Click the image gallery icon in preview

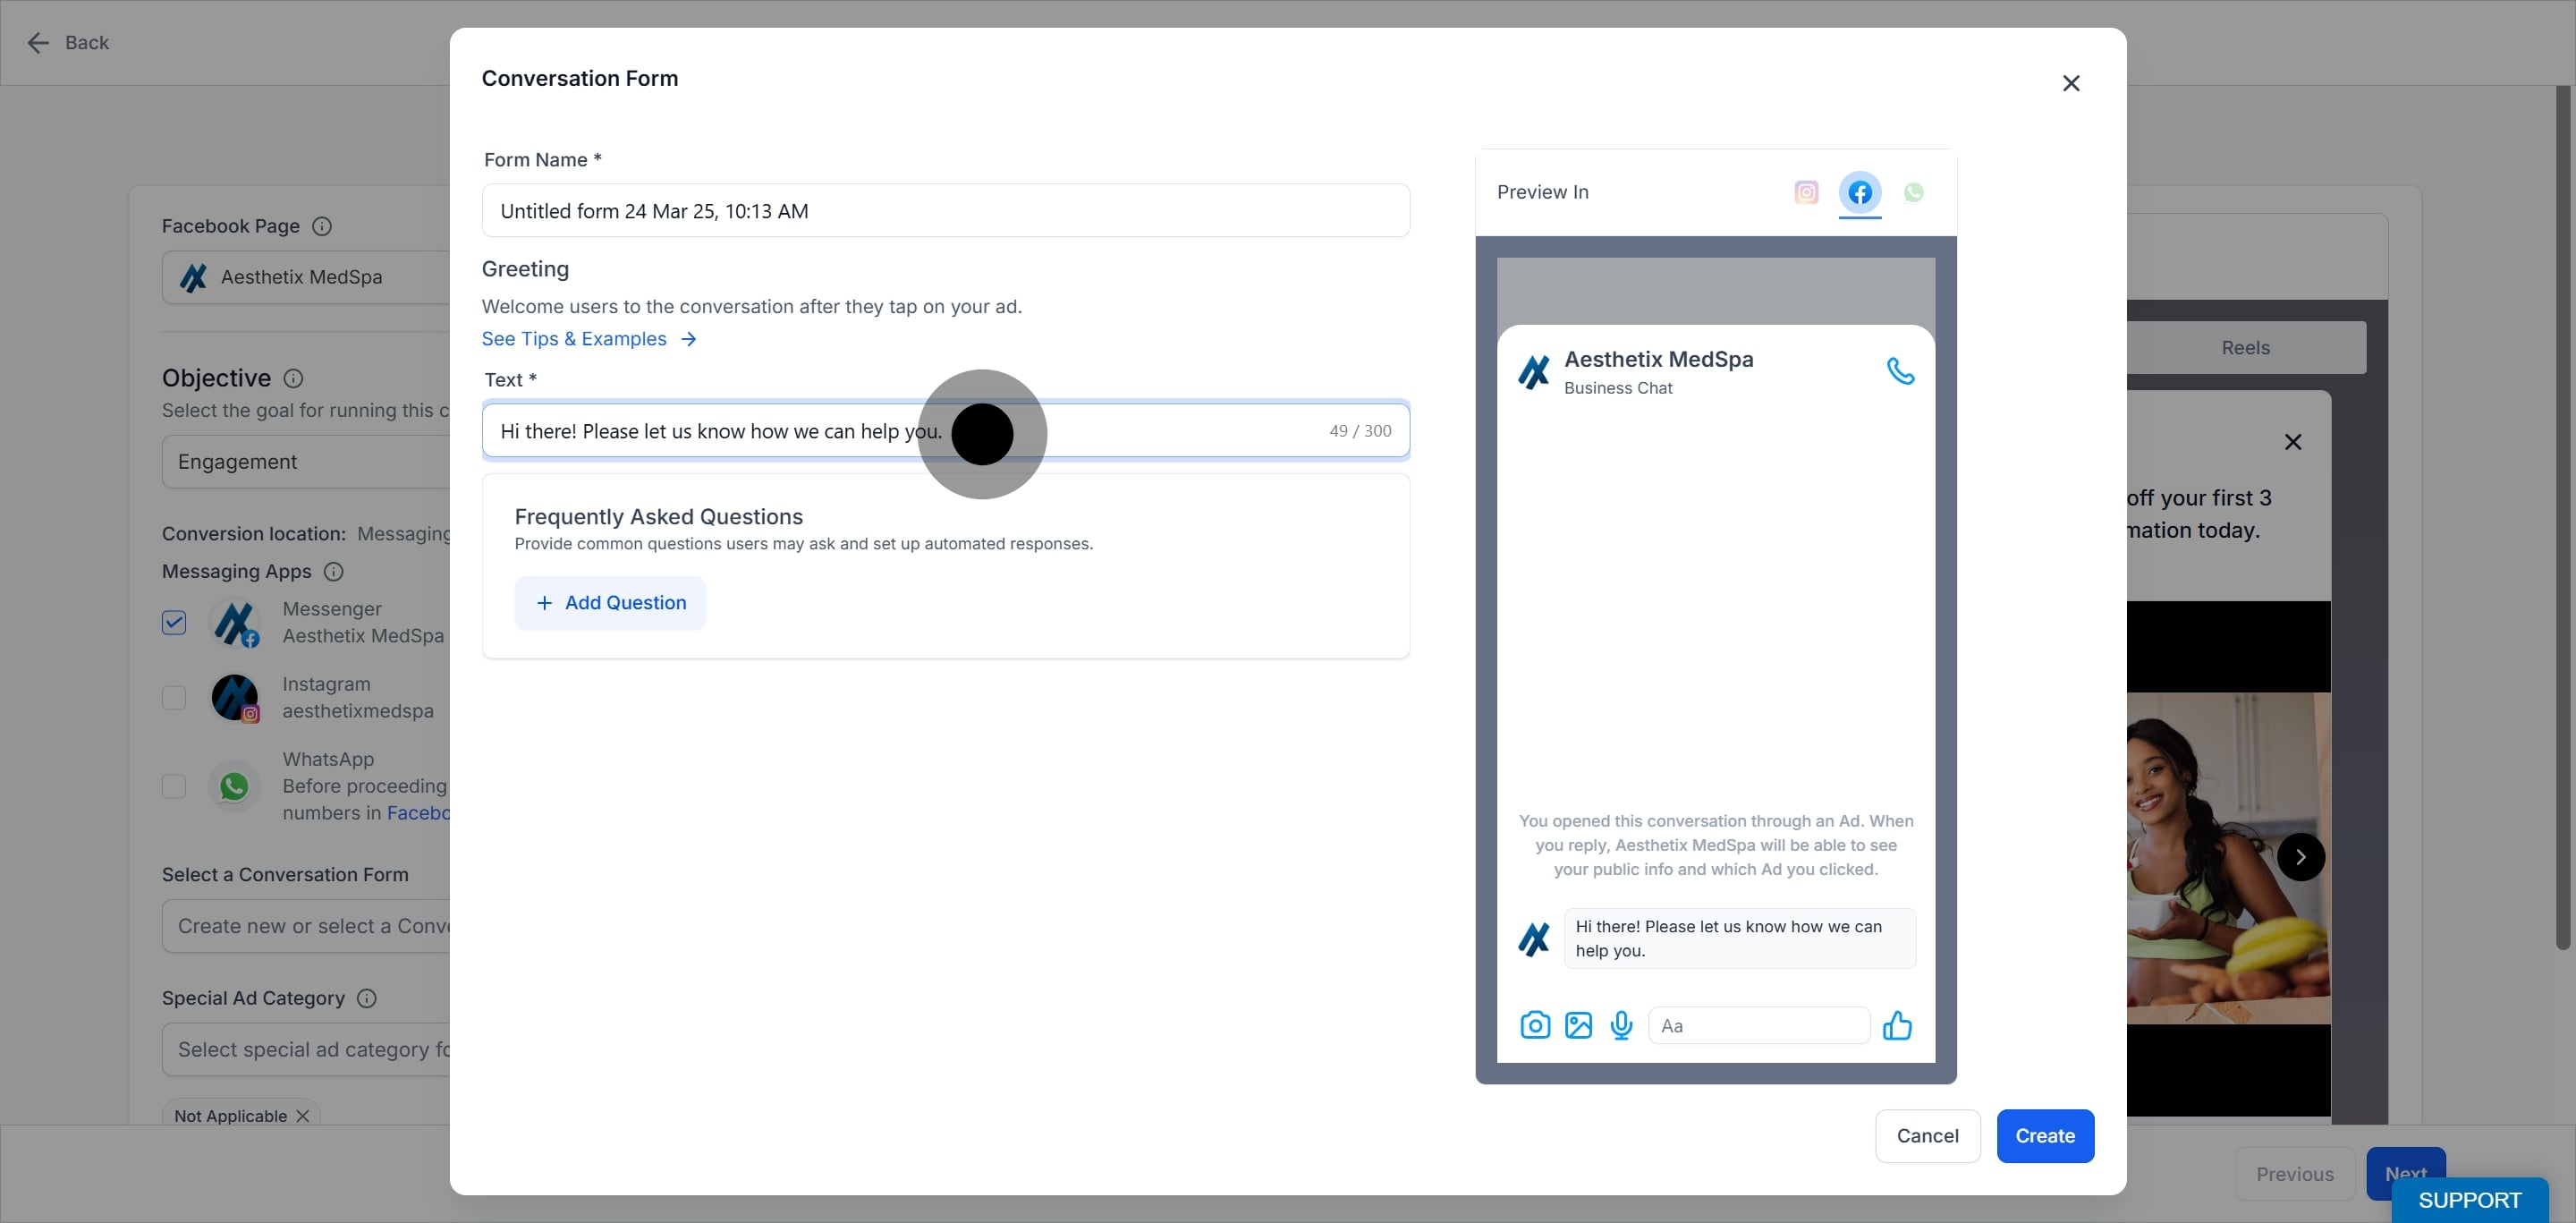(x=1578, y=1025)
